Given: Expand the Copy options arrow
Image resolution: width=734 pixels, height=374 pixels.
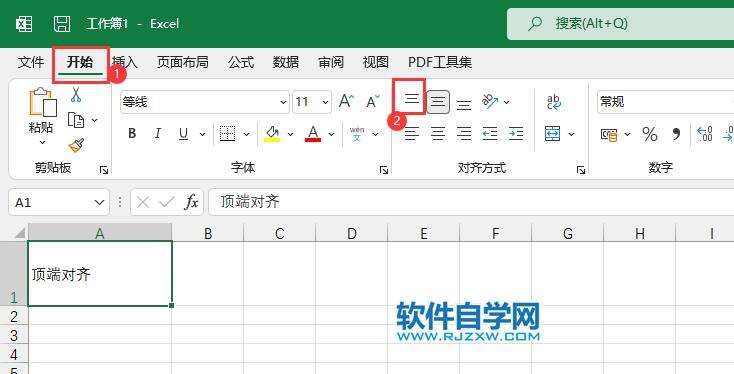Looking at the screenshot, I should [95, 120].
